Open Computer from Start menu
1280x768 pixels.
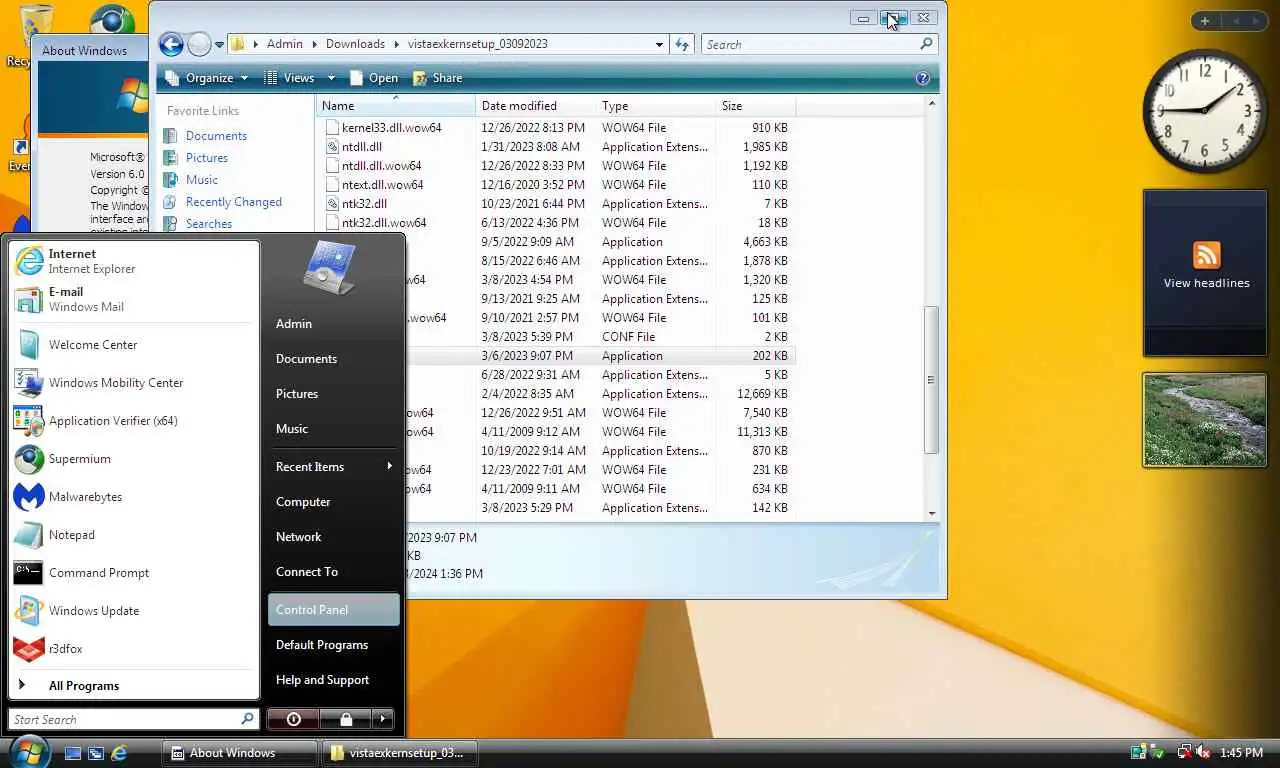[334, 502]
